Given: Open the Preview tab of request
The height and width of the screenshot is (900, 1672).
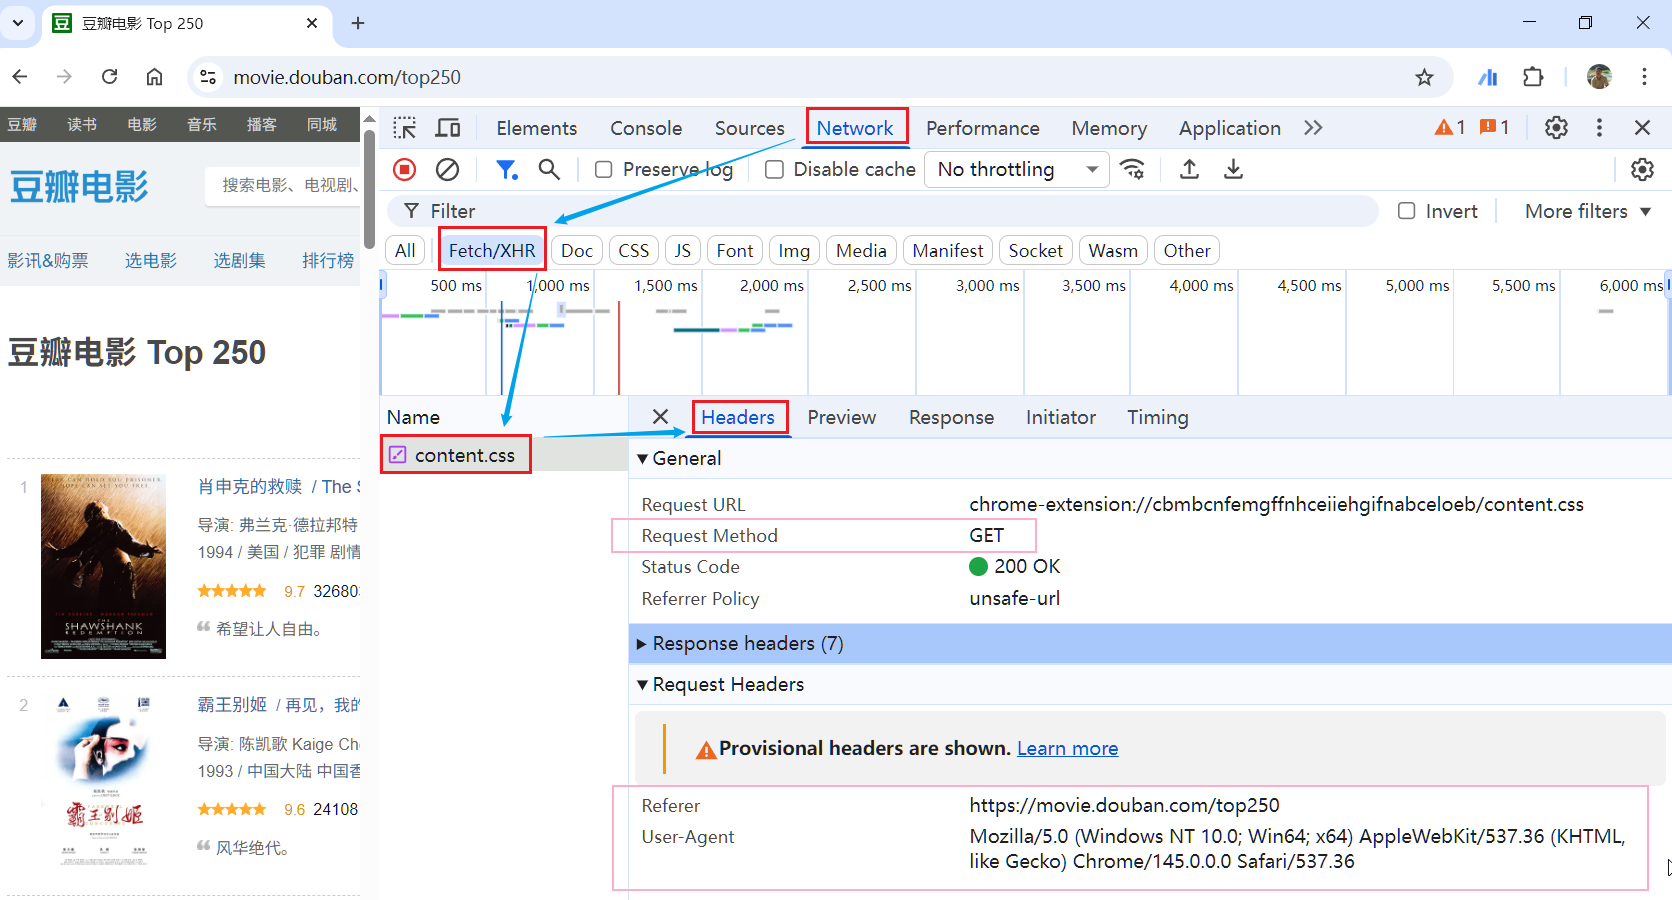Looking at the screenshot, I should point(841,418).
